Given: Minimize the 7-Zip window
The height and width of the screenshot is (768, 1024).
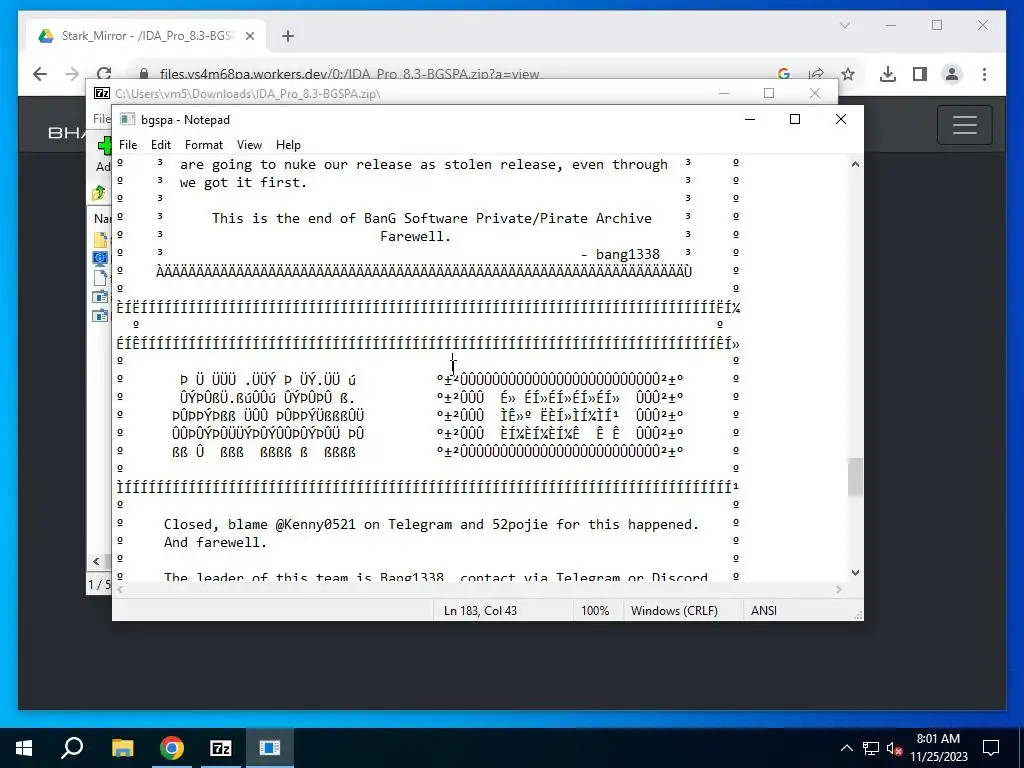Looking at the screenshot, I should click(x=724, y=93).
